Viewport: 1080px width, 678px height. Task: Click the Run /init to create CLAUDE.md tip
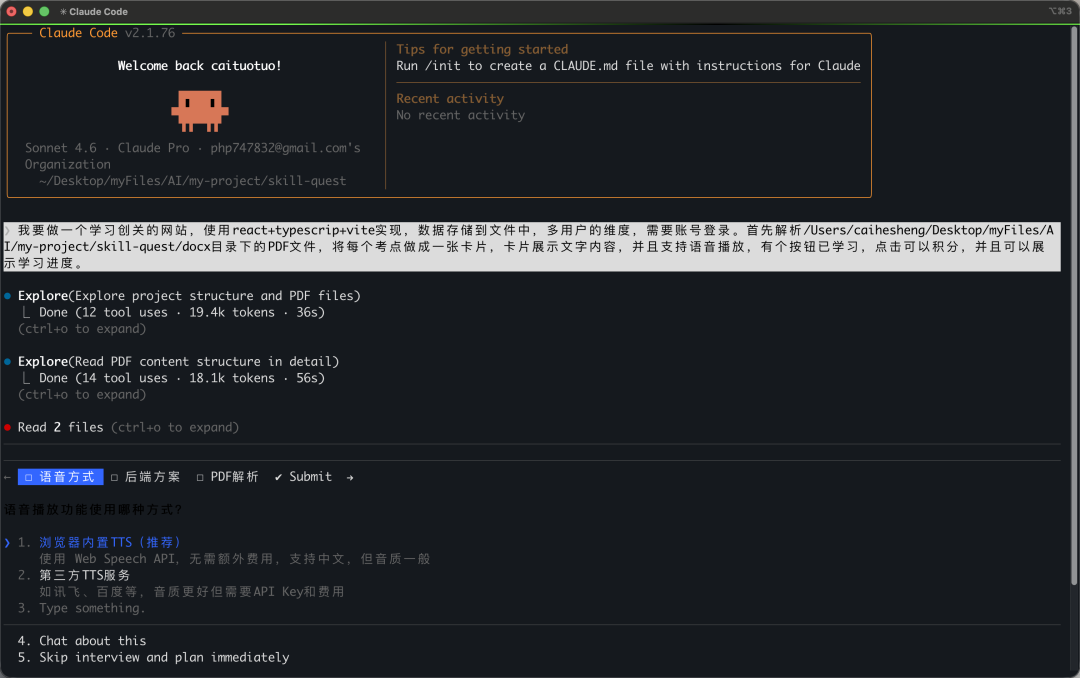(628, 66)
